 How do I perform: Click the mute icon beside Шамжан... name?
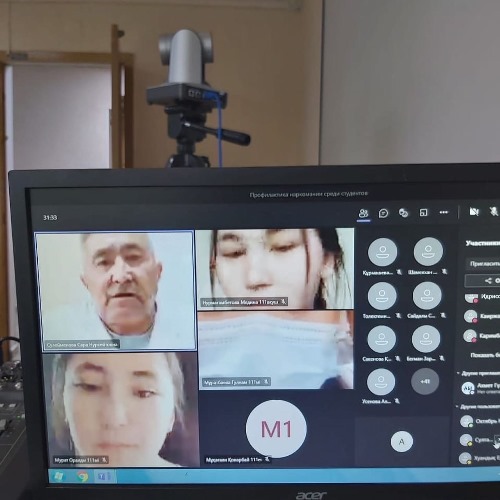tap(444, 272)
